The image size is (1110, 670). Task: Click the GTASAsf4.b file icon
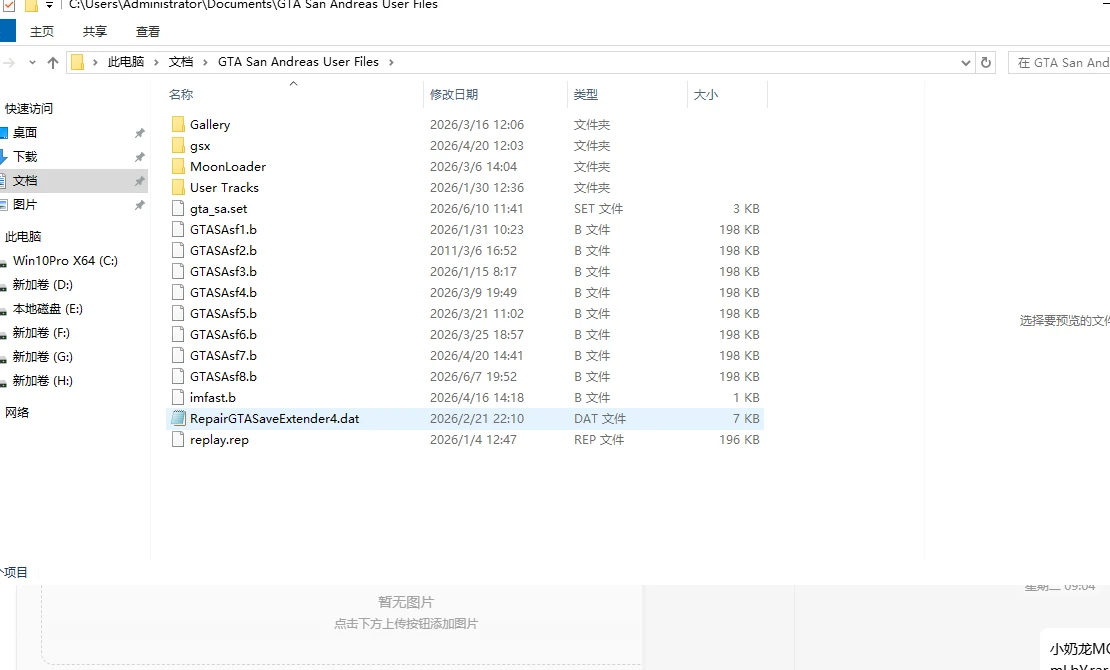[178, 293]
